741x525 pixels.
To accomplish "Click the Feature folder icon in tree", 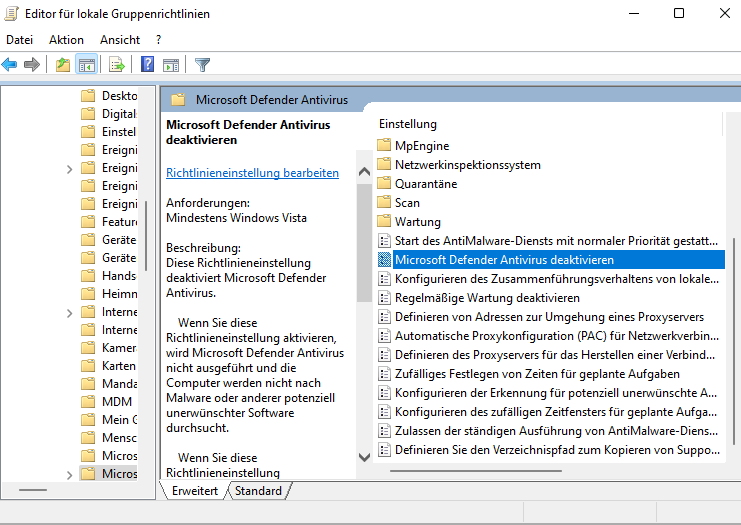I will tap(88, 222).
